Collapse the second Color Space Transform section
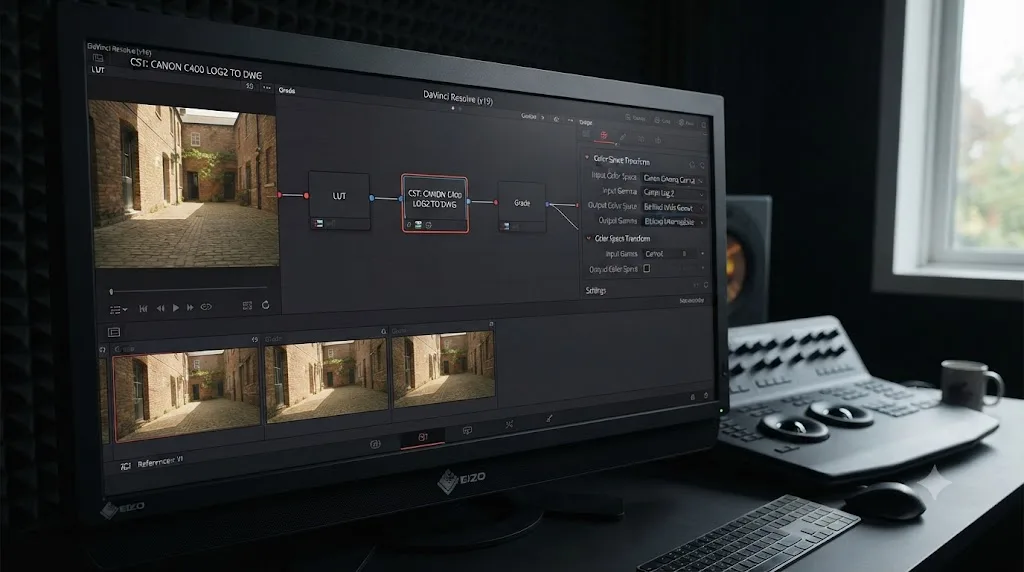This screenshot has height=572, width=1024. [x=588, y=238]
